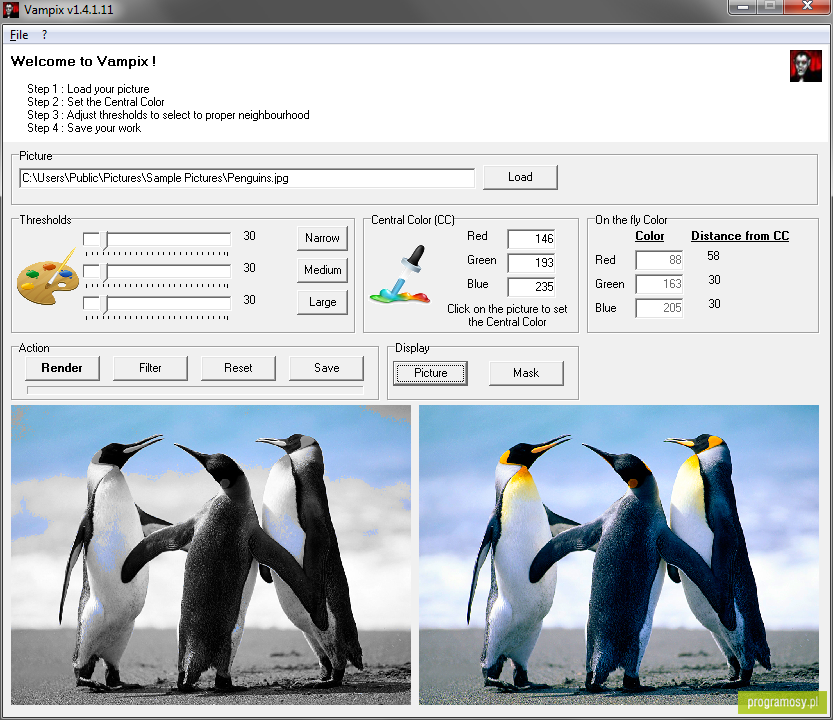Click the On the fly Blue field

(659, 308)
